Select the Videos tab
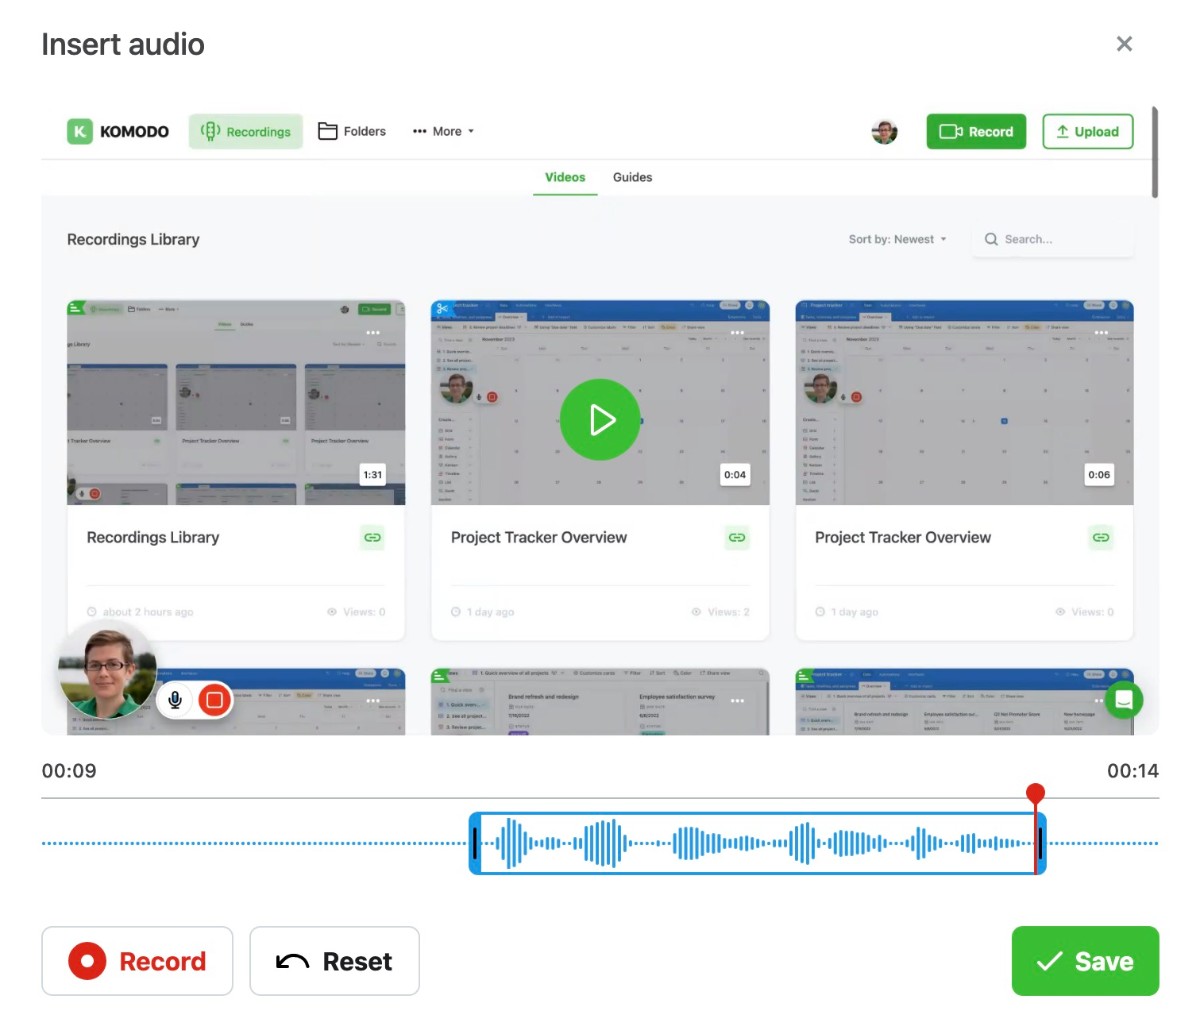Viewport: 1200px width, 1009px height. pos(565,177)
